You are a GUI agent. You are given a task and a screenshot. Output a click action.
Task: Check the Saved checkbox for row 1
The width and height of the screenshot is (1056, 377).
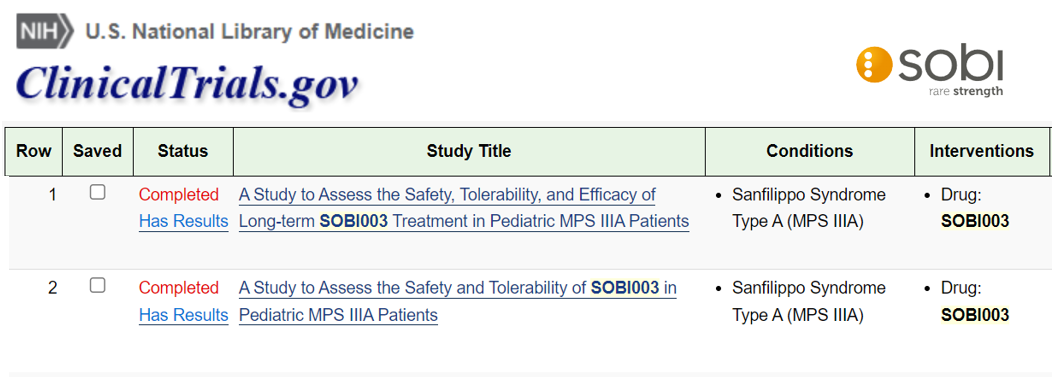coord(98,193)
